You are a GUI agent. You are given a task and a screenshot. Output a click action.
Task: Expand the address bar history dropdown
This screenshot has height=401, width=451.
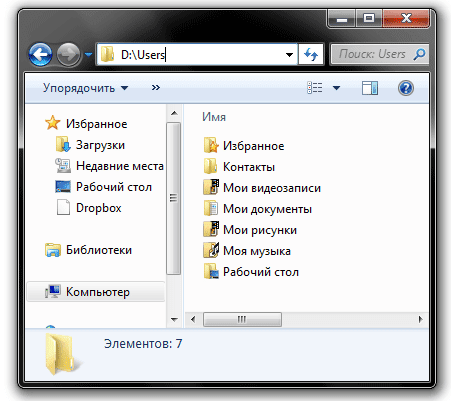pos(289,54)
